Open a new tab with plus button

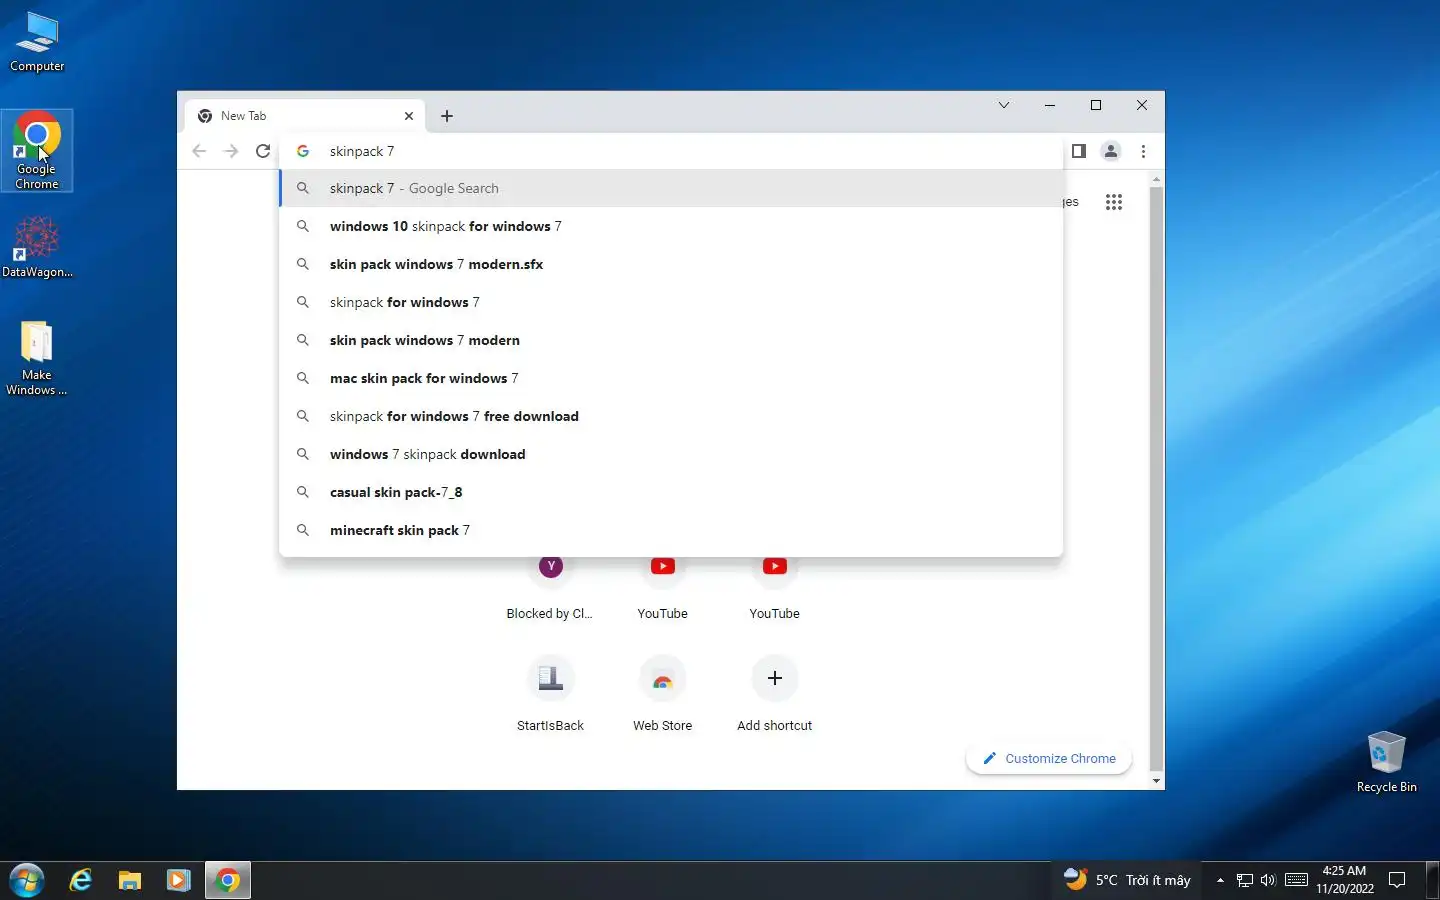(x=447, y=116)
